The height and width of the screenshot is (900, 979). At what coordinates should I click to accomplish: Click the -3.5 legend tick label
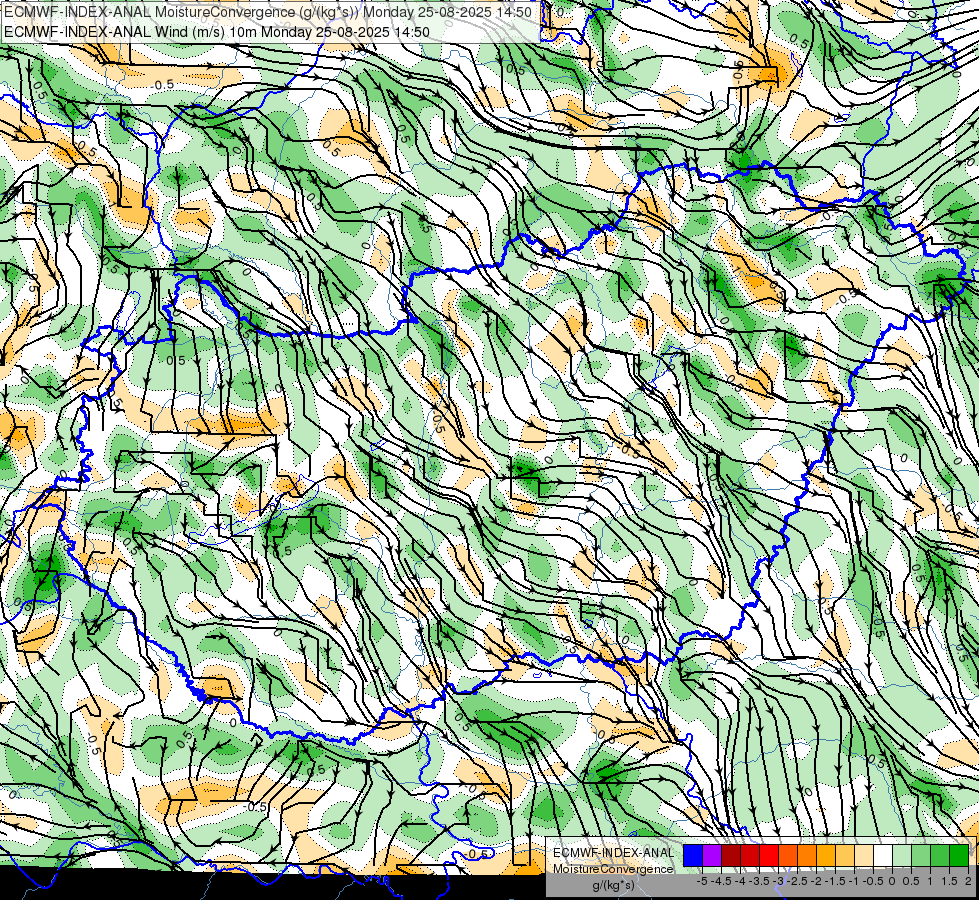pyautogui.click(x=759, y=881)
